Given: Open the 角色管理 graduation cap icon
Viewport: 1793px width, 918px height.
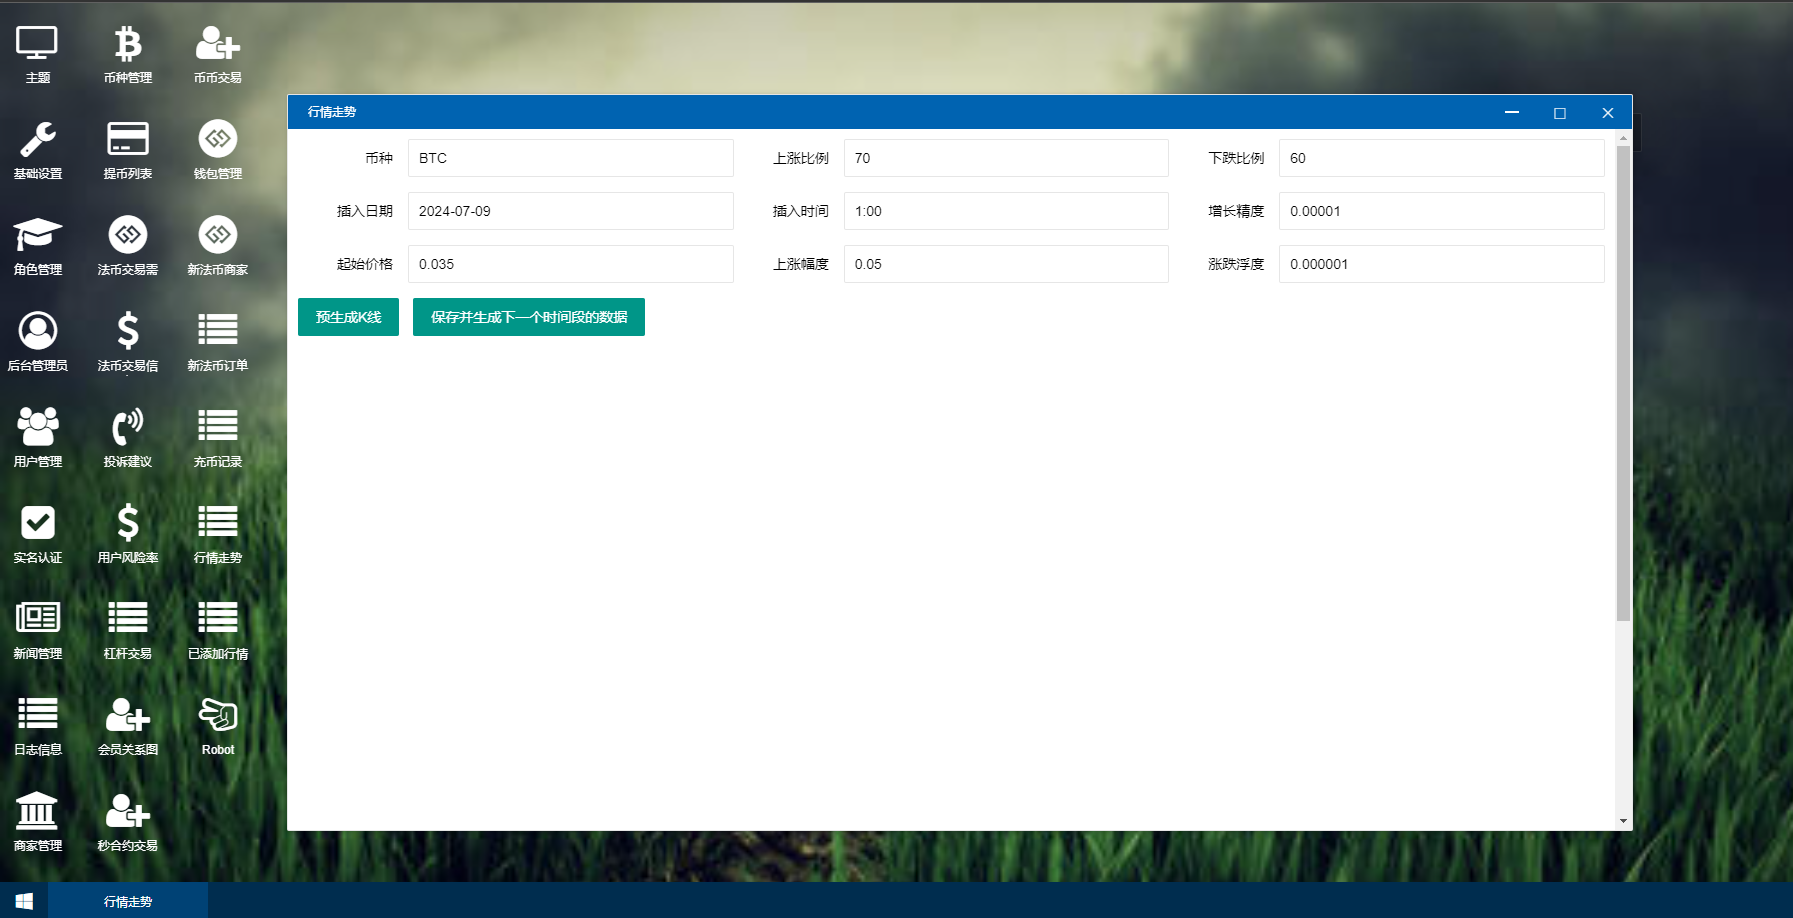Looking at the screenshot, I should 37,237.
